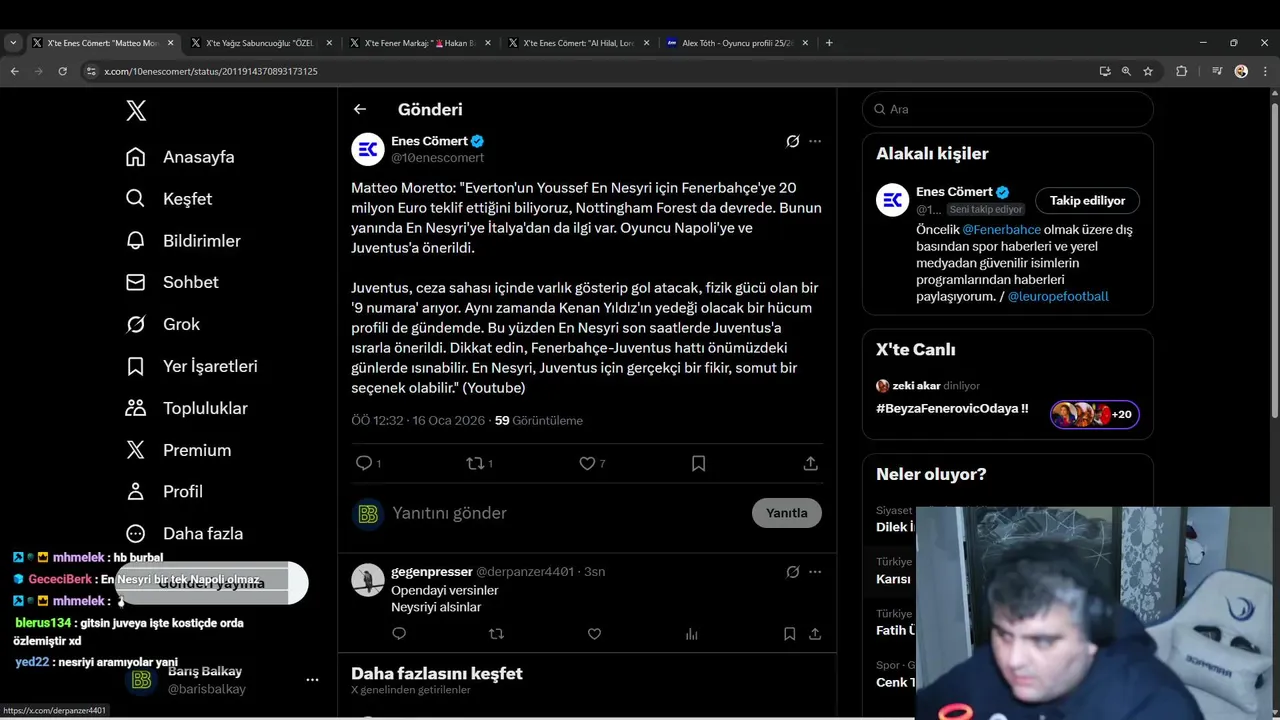The image size is (1280, 720).
Task: Click site information icon in address bar
Action: pyautogui.click(x=91, y=71)
